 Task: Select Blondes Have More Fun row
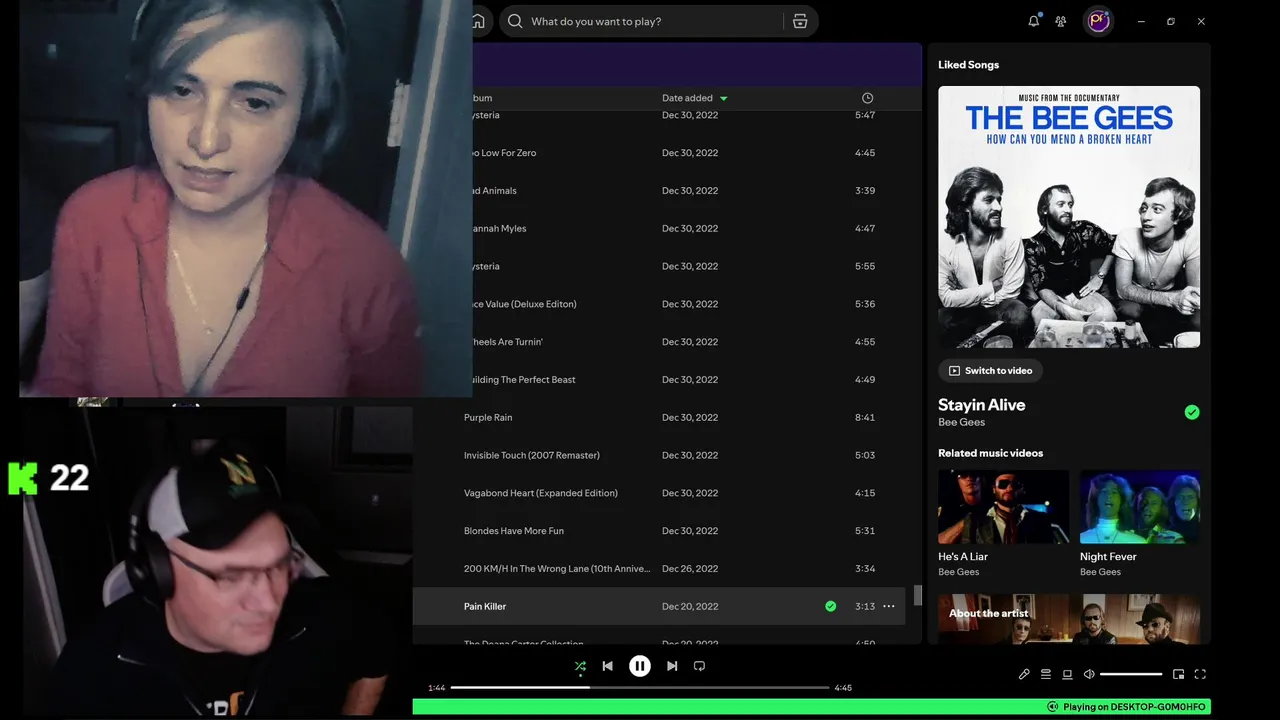point(660,531)
